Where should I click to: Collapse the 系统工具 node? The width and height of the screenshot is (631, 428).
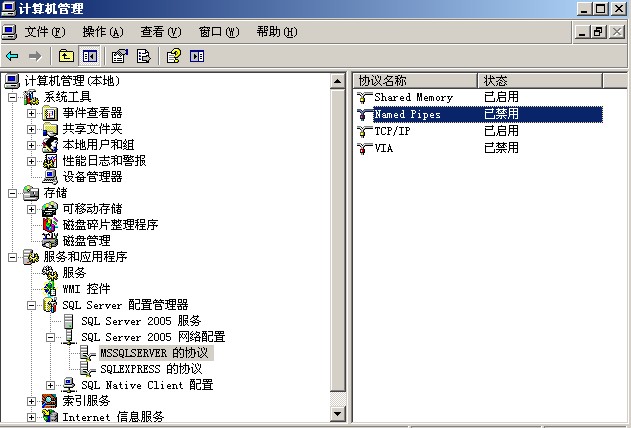point(12,97)
